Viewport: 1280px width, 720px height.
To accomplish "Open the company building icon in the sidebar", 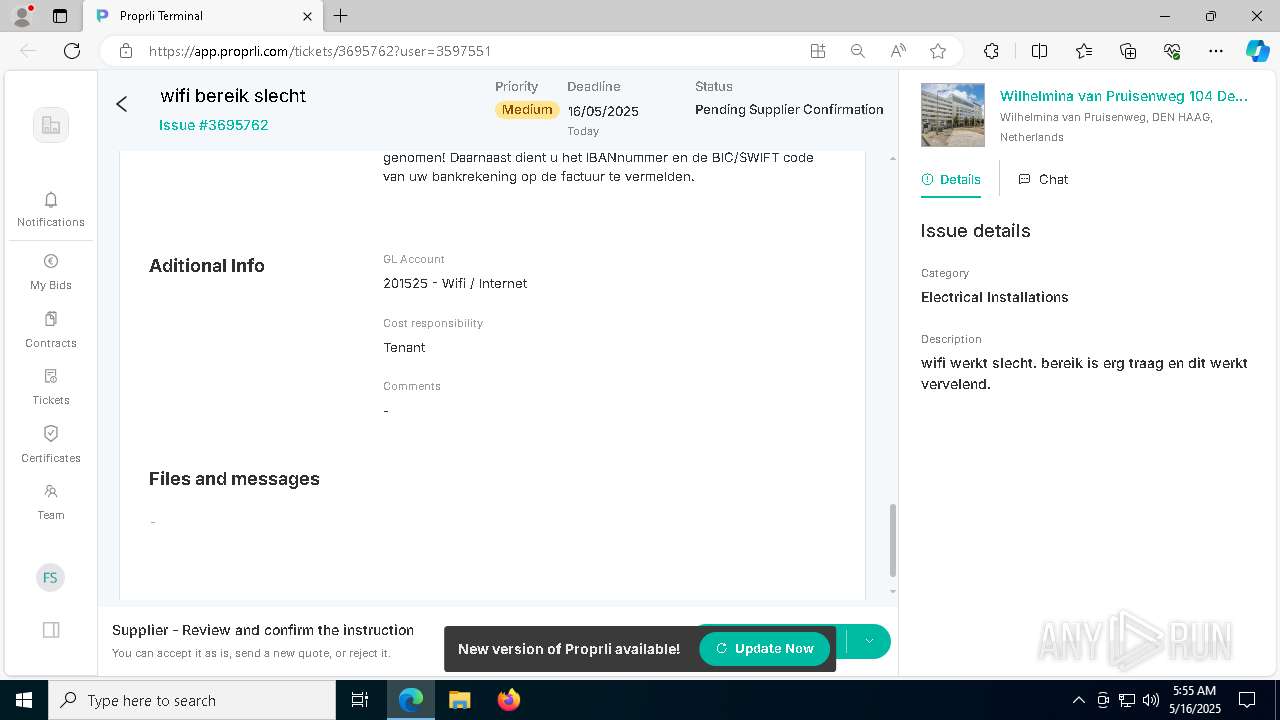I will (51, 125).
